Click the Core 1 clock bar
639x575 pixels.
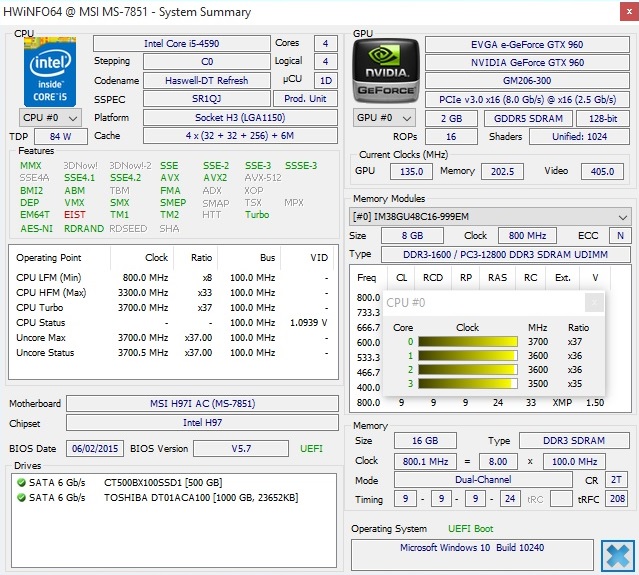coord(468,356)
